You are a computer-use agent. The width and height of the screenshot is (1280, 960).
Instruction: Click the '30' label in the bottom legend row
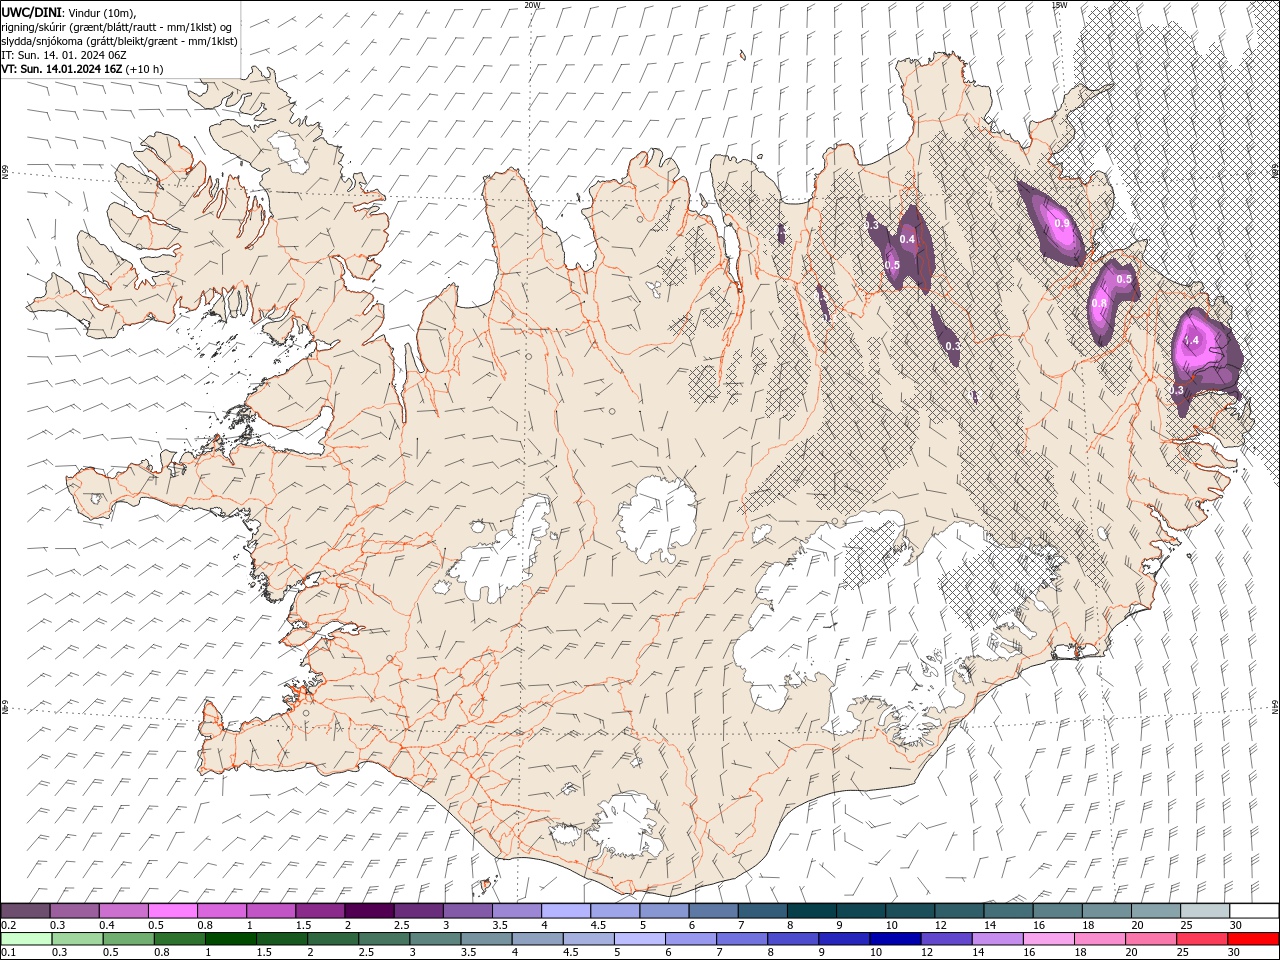1233,953
